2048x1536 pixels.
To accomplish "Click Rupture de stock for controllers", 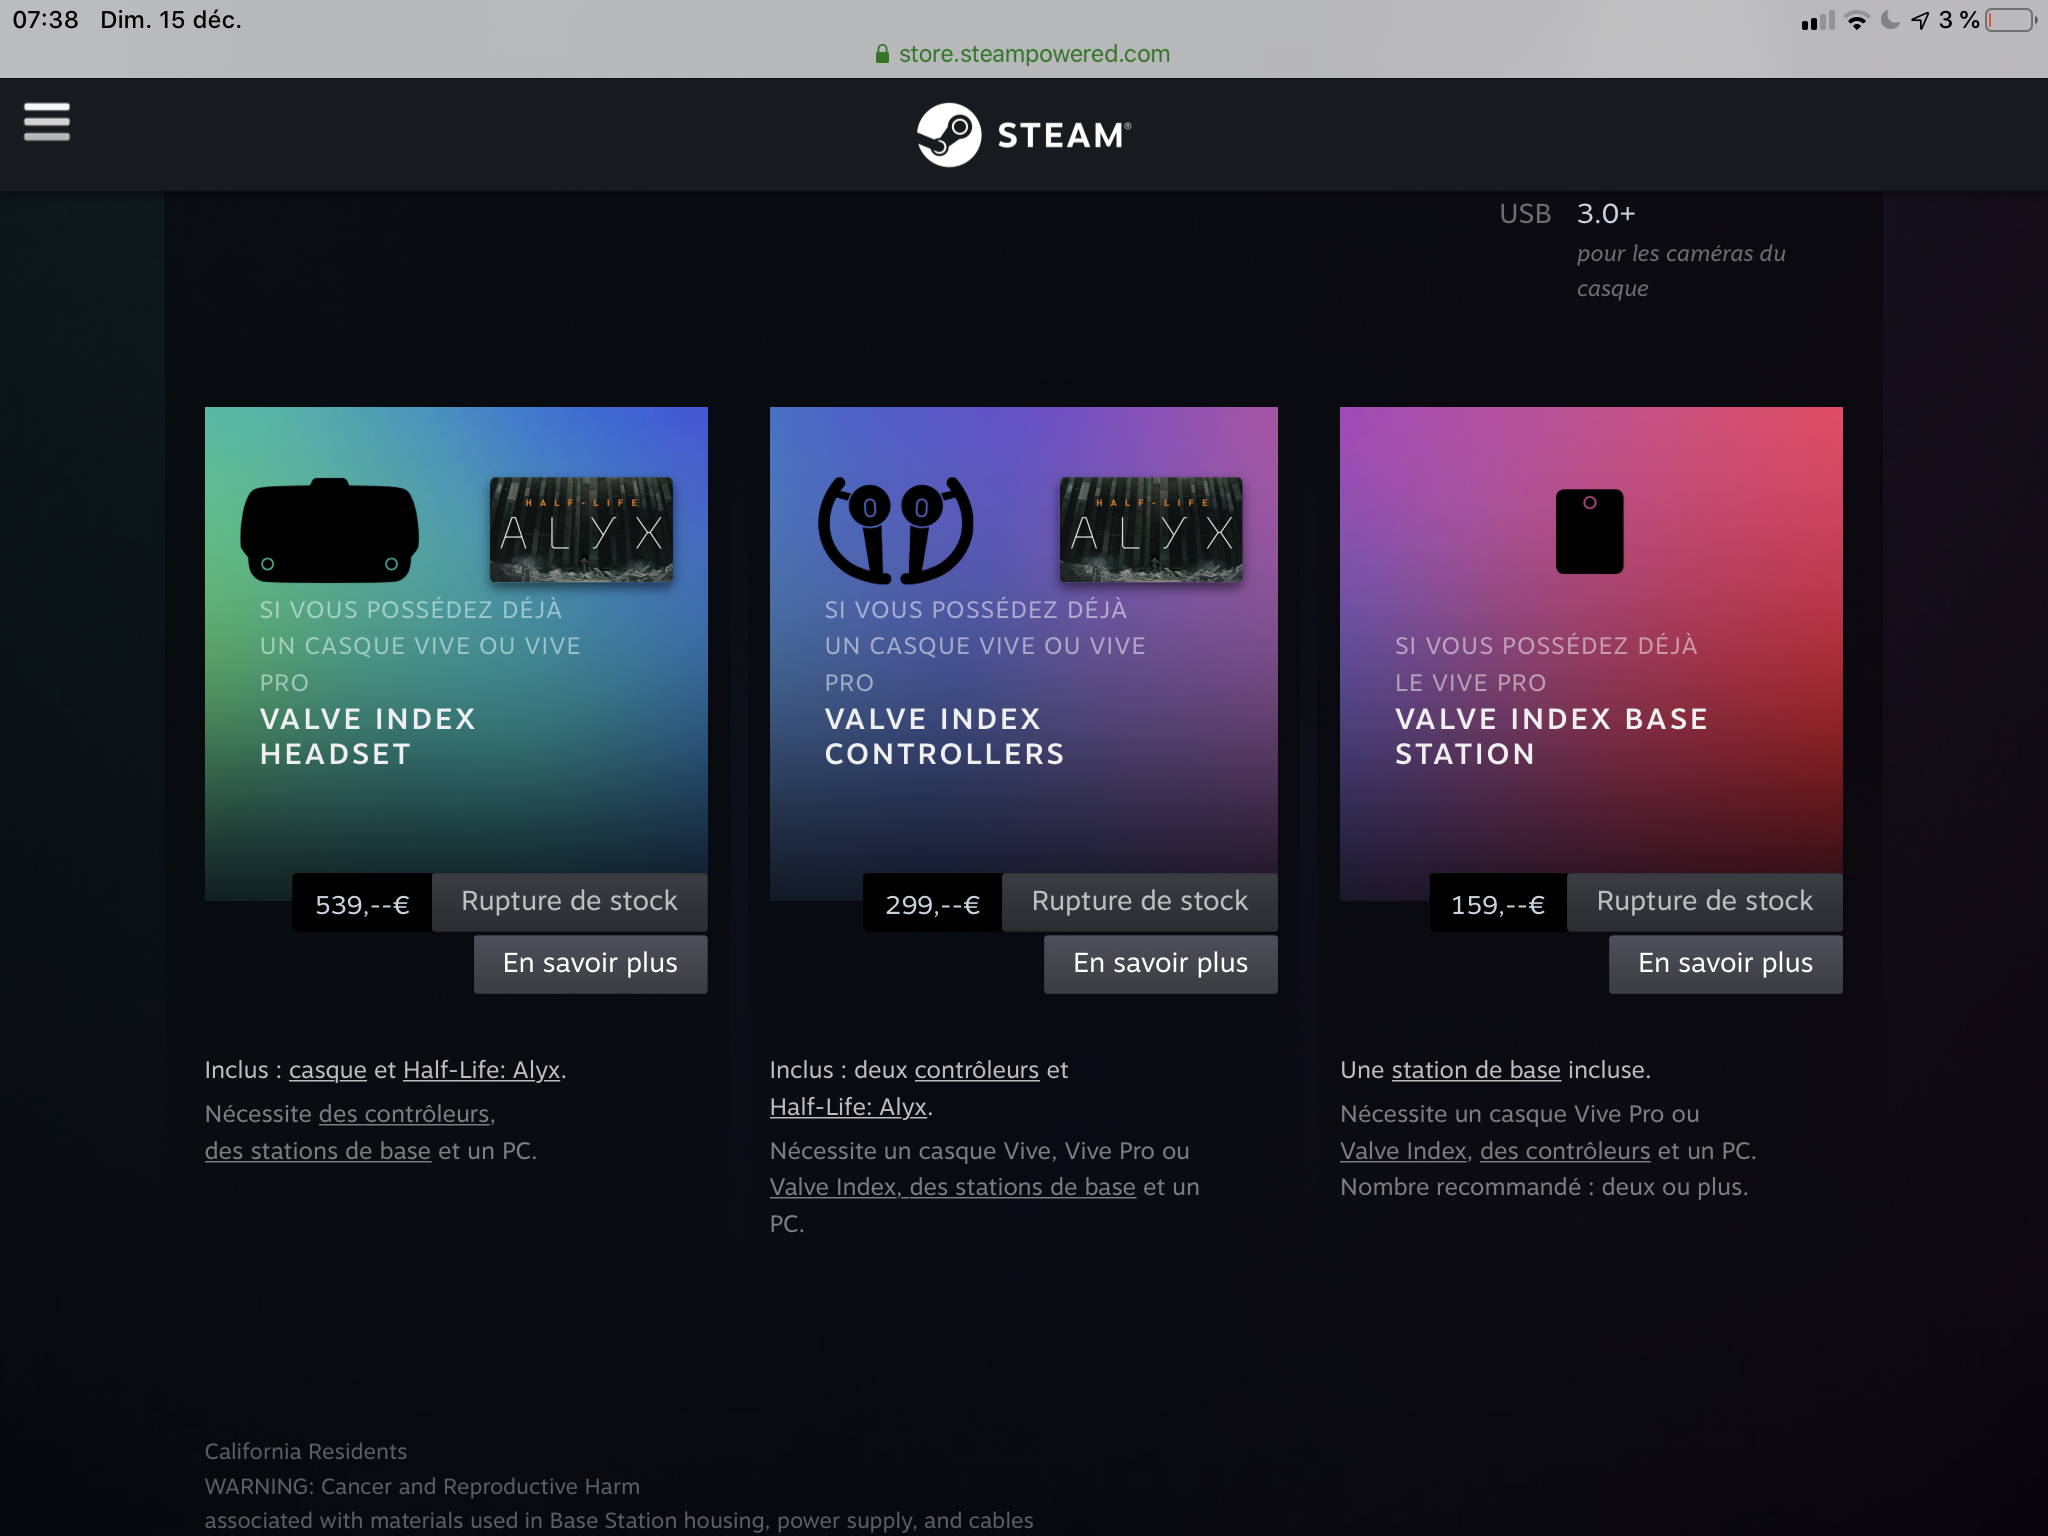I will click(1139, 902).
